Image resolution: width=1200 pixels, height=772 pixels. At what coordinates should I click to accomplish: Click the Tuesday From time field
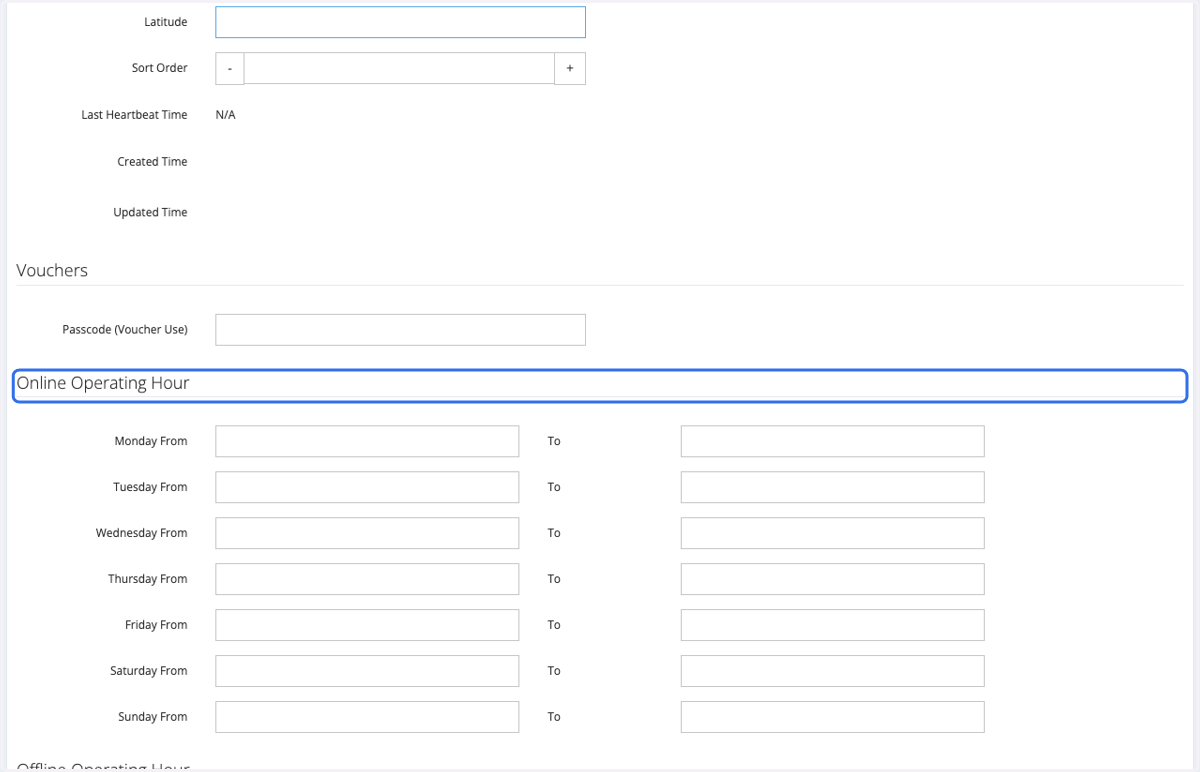(x=367, y=487)
